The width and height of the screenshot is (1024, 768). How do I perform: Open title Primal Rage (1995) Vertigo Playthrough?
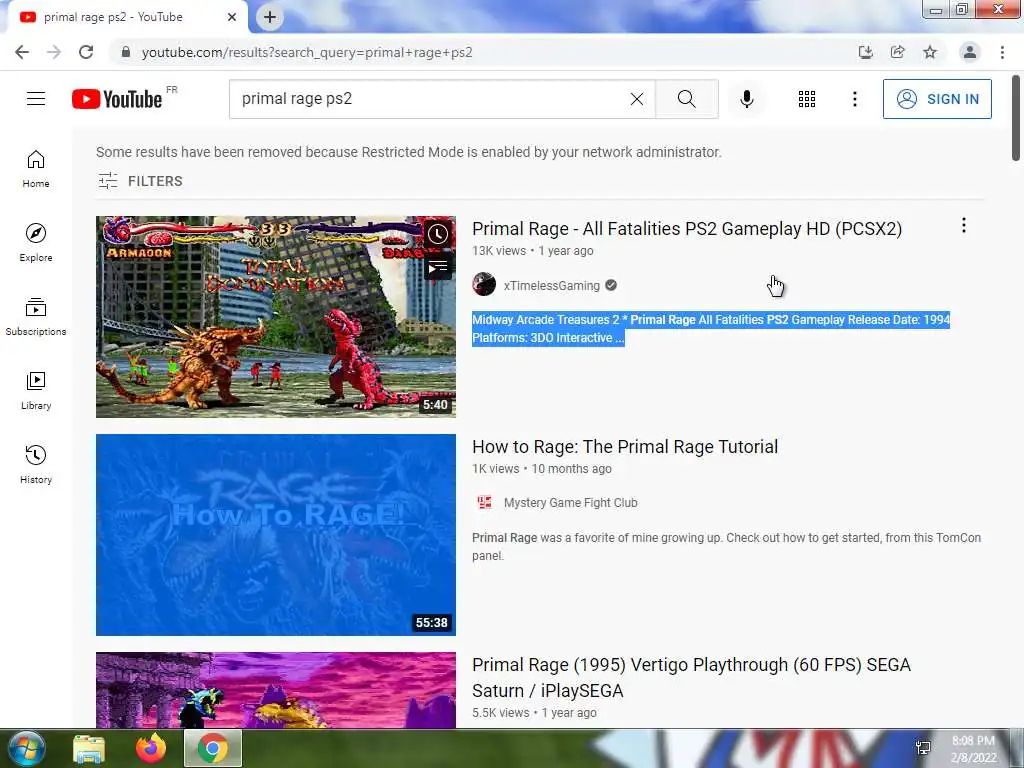pos(691,677)
